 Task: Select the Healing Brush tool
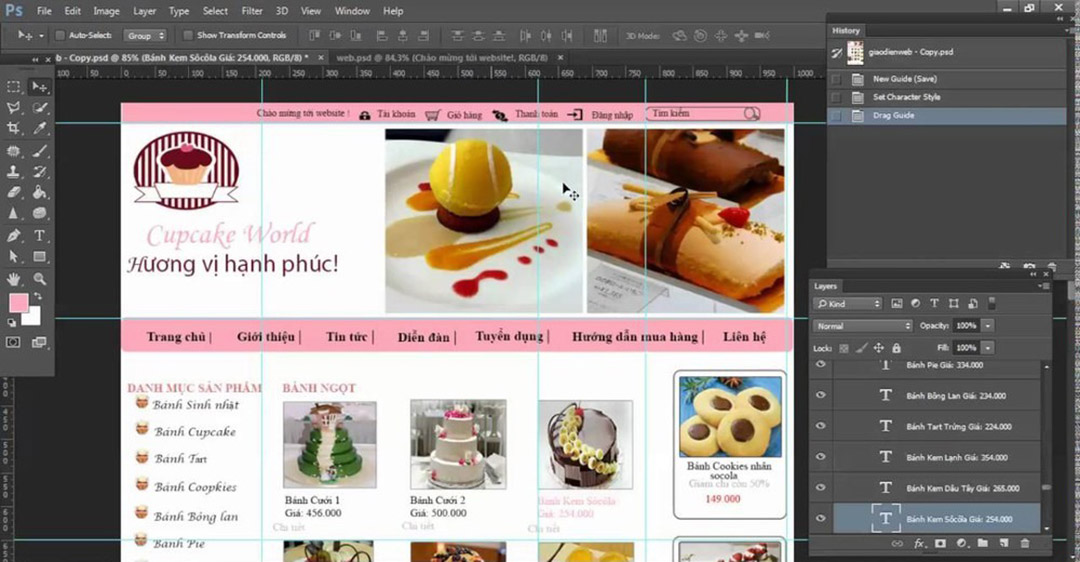[x=13, y=151]
